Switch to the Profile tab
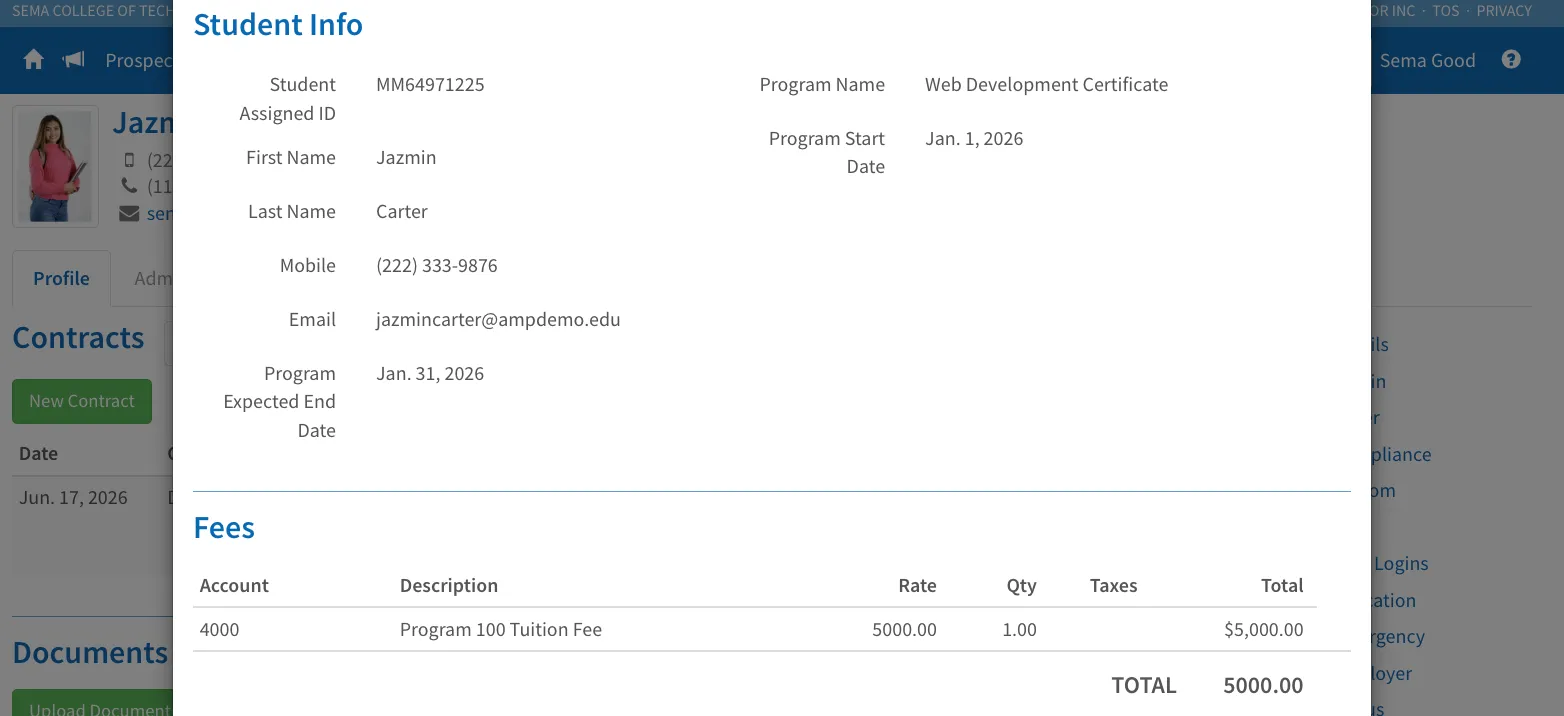This screenshot has width=1564, height=716. point(61,278)
